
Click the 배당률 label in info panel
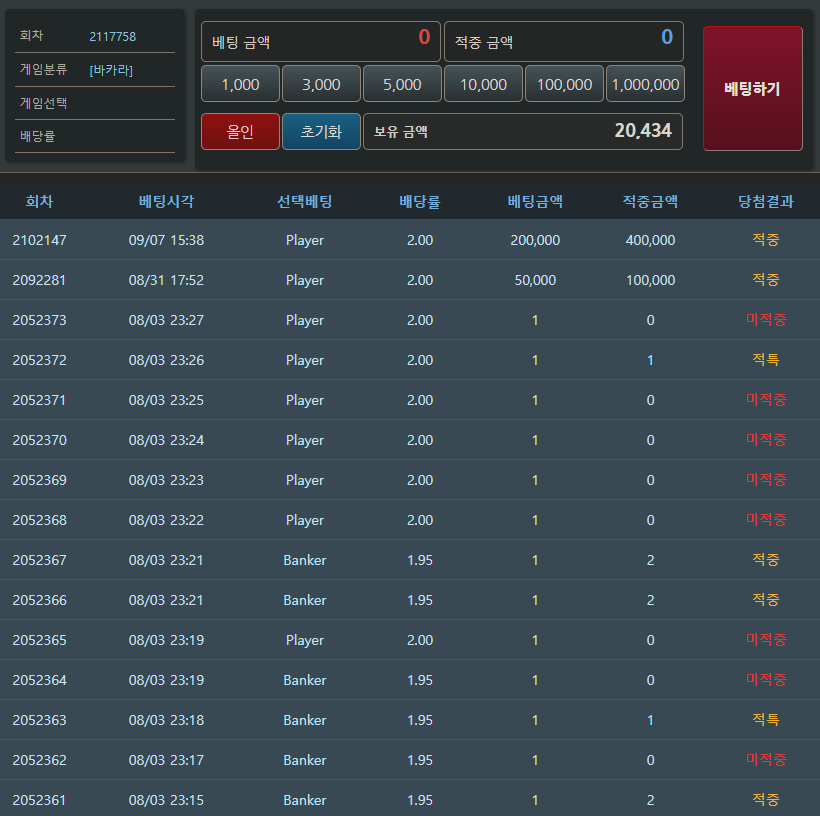(x=37, y=137)
